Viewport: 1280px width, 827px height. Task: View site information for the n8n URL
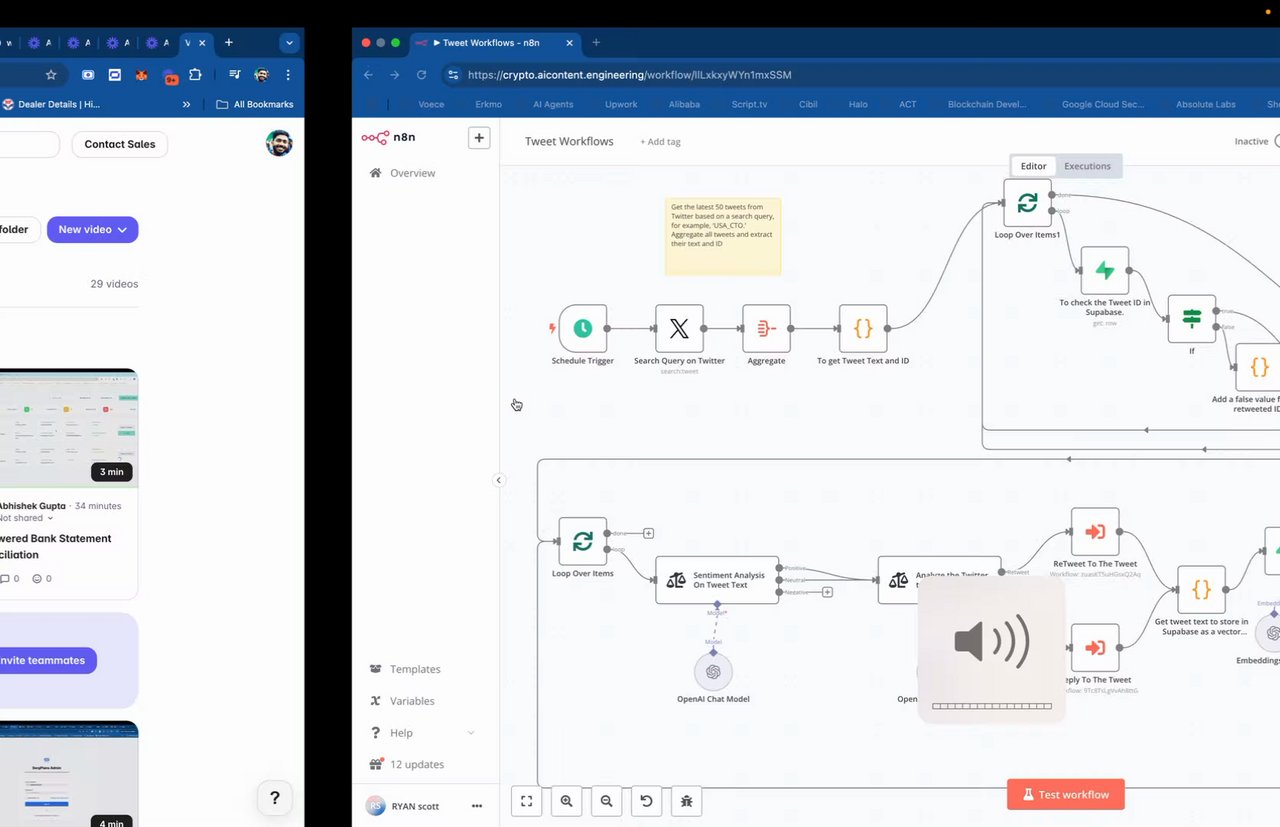click(x=453, y=75)
